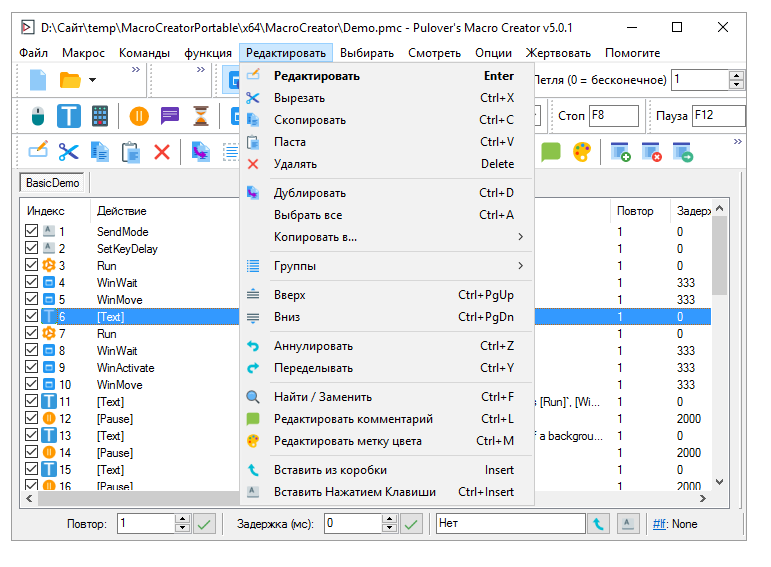Click the Insert keystroke icon at bottom right
This screenshot has height=567, width=771.
[627, 524]
